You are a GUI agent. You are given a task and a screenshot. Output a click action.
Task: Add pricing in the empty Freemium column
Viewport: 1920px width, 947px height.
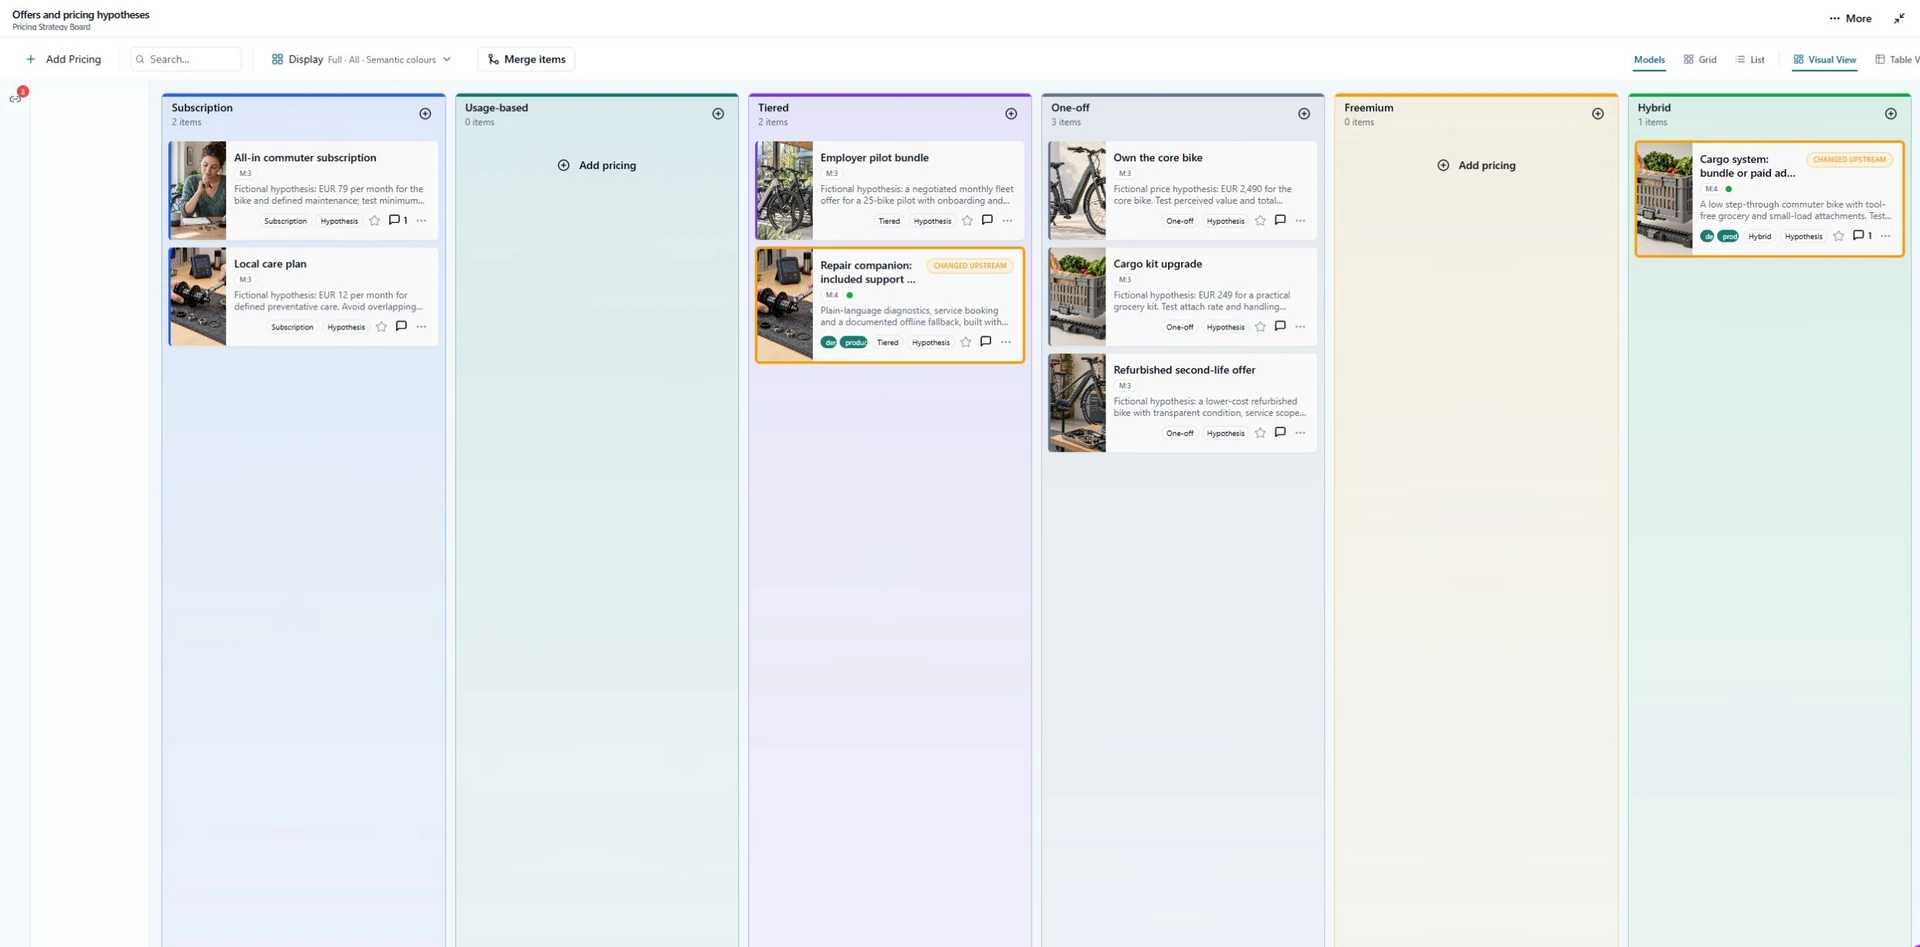1476,165
